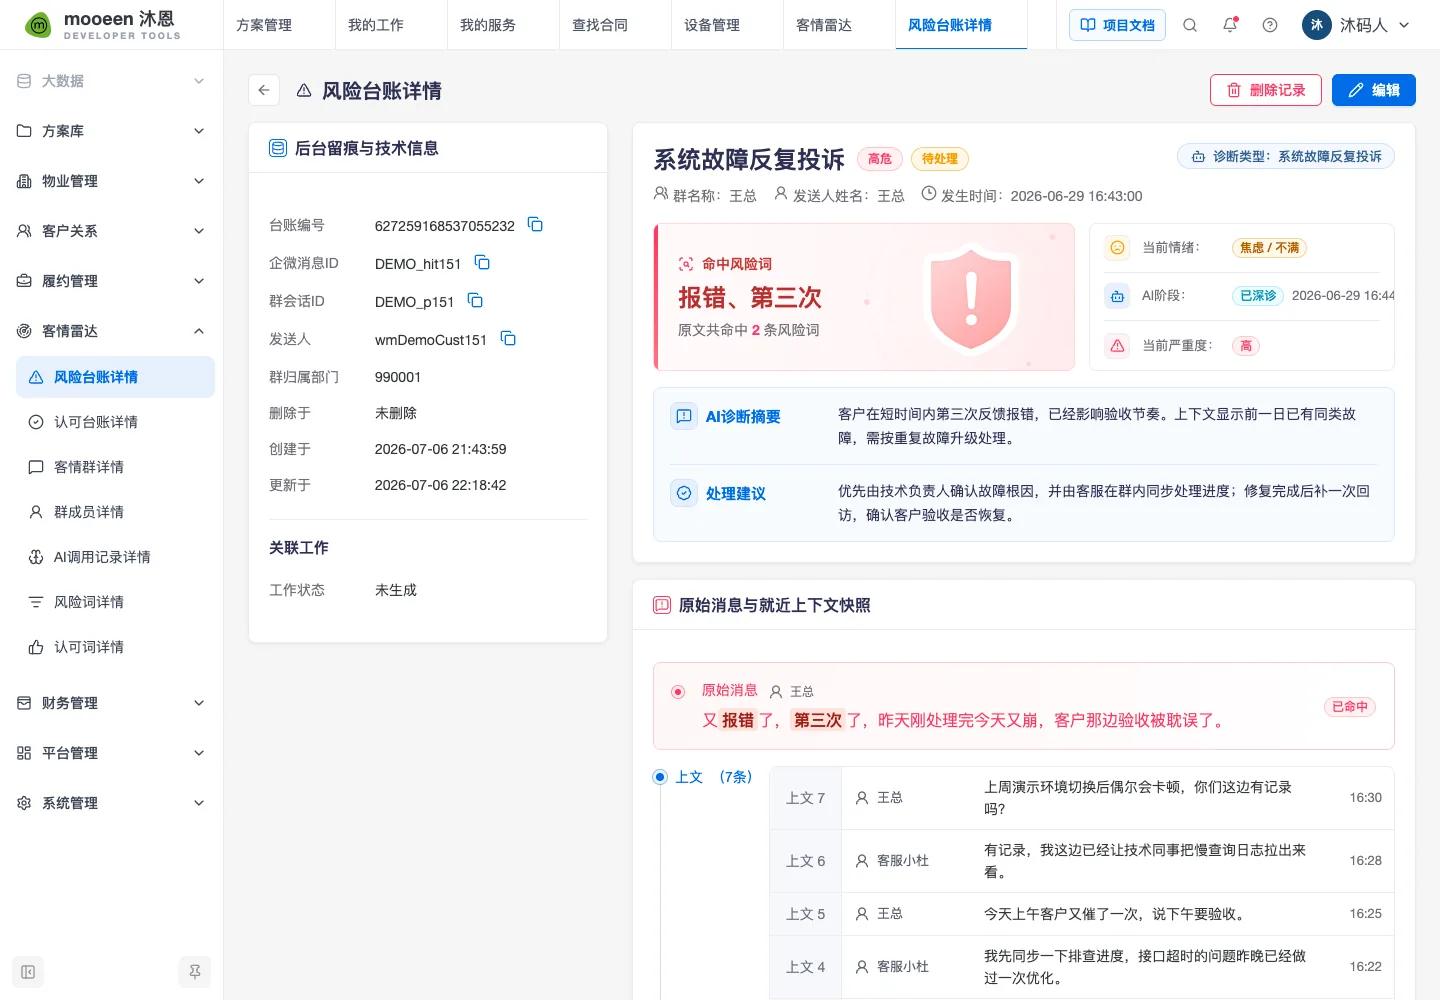Expand the 系统管理 menu
This screenshot has width=1440, height=1000.
(x=199, y=803)
